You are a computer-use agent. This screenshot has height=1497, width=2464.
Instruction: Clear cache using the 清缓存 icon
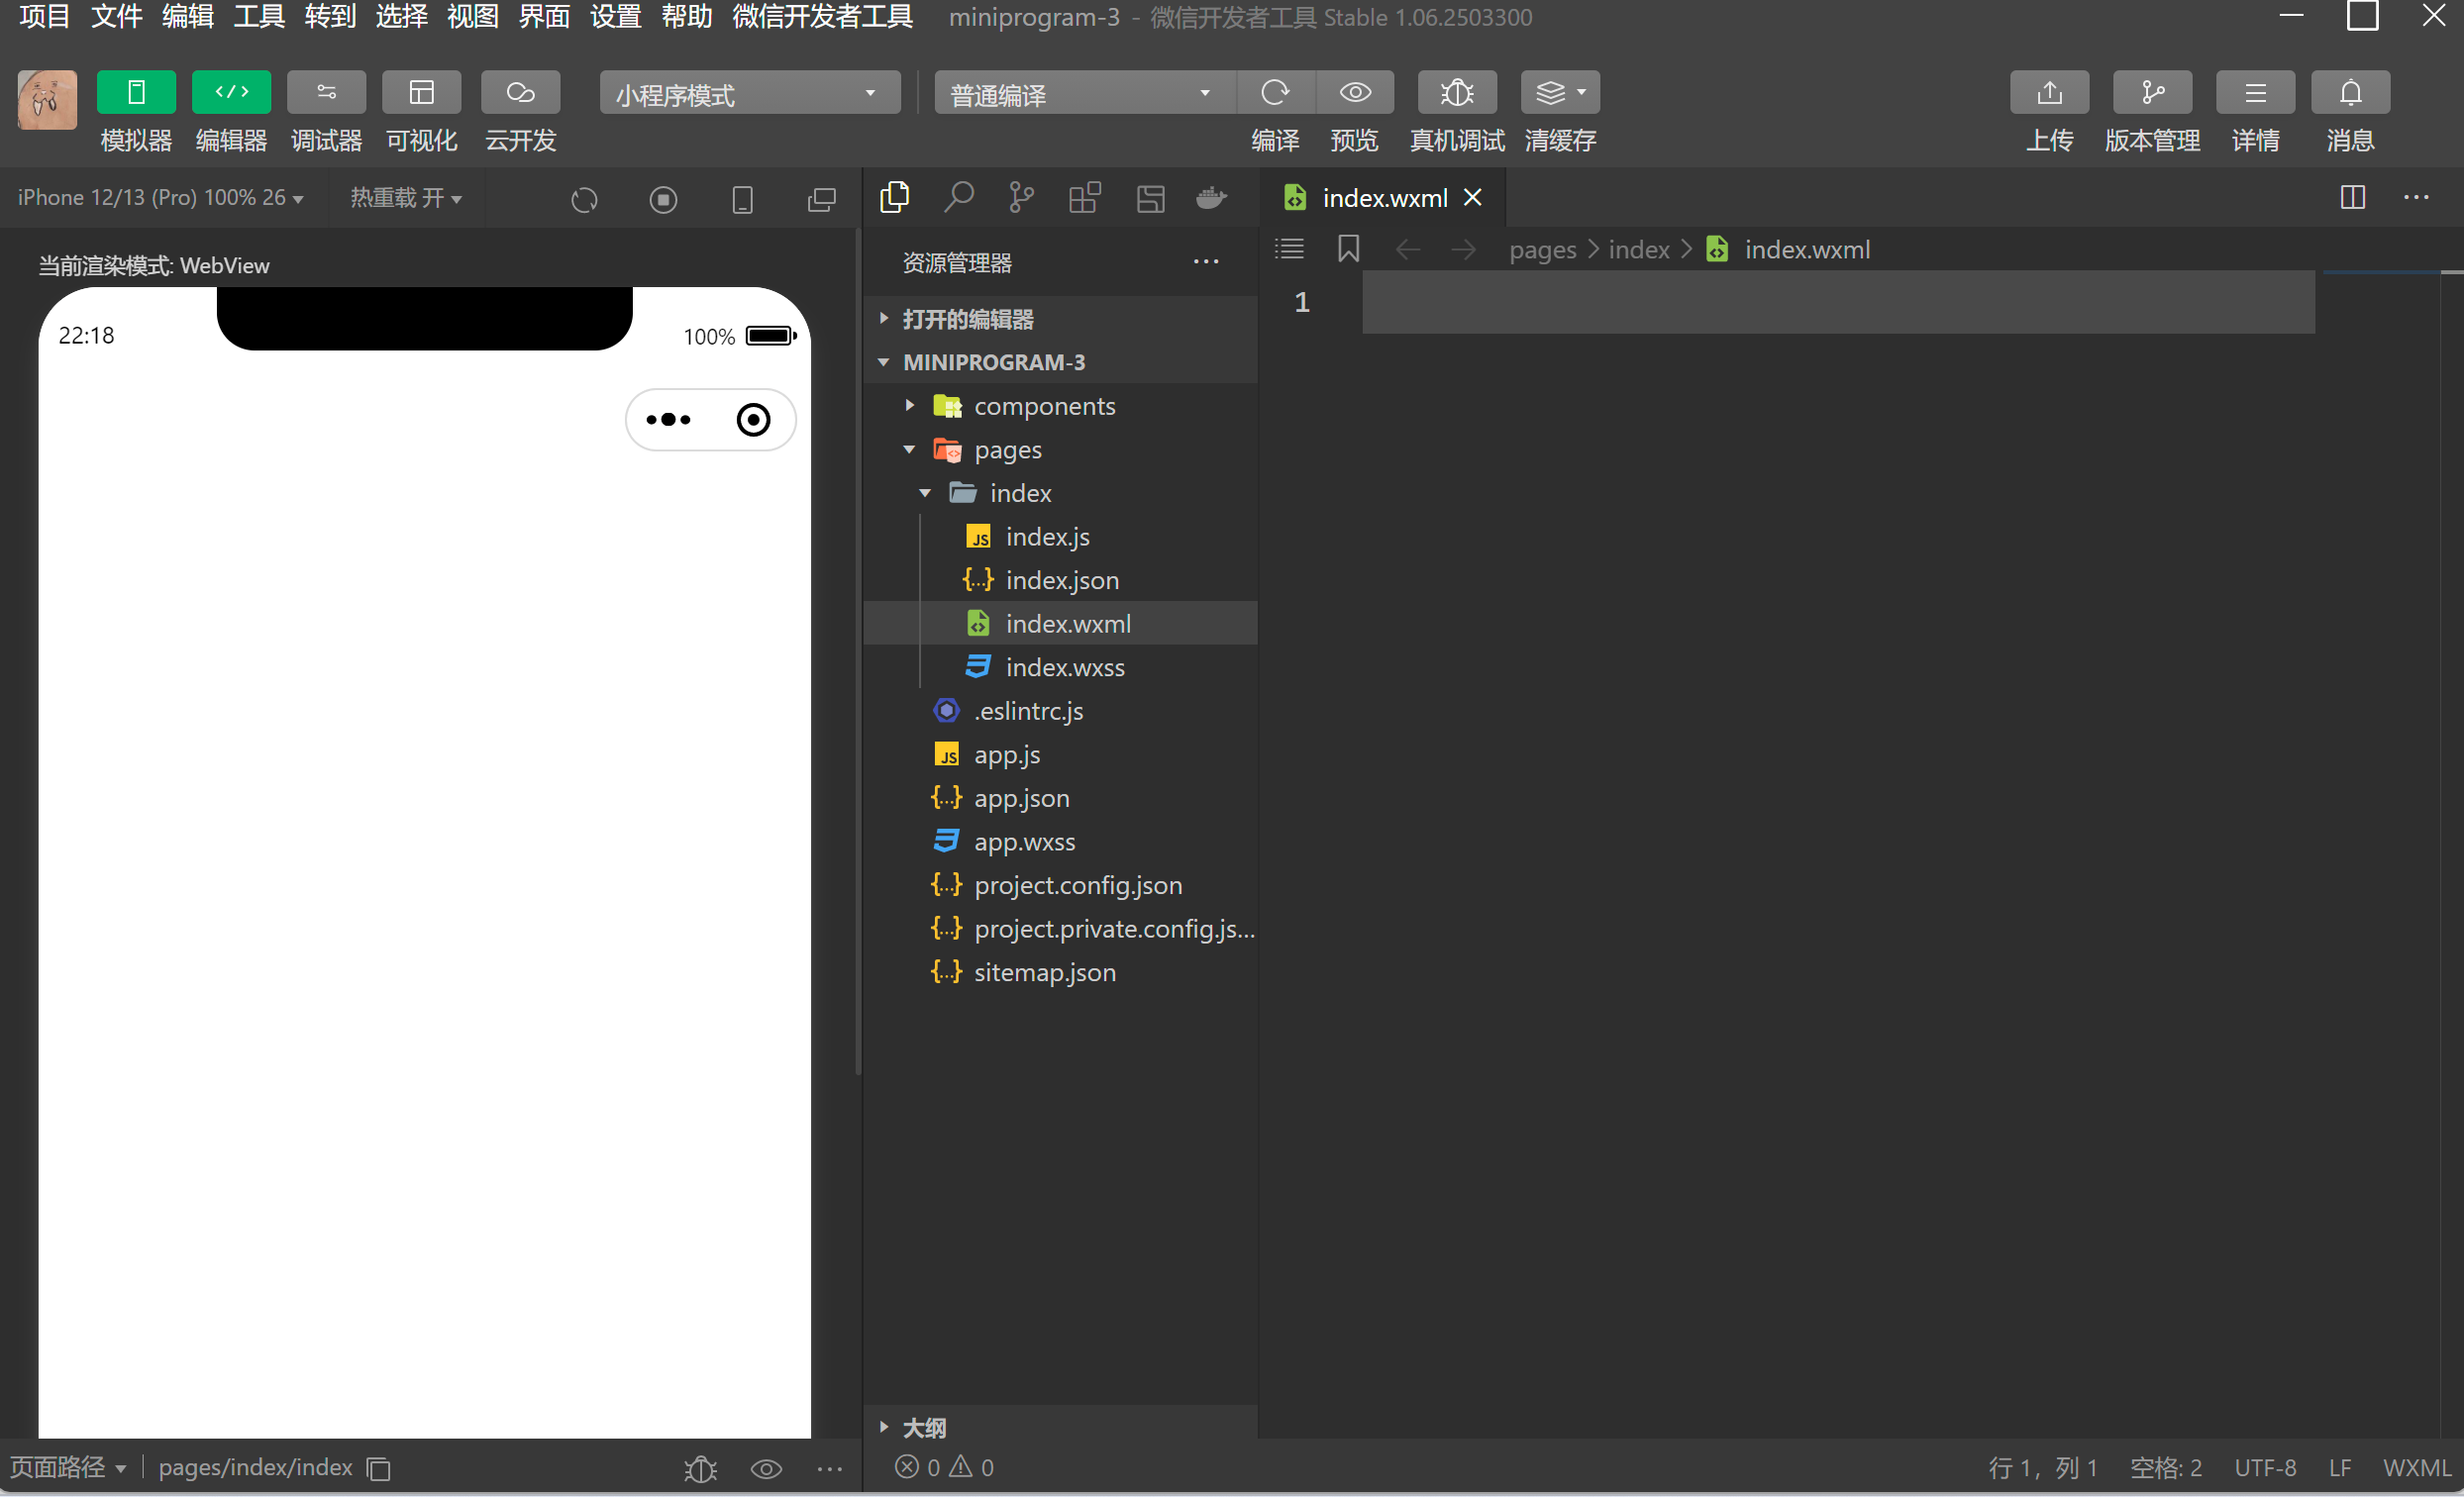[1557, 92]
